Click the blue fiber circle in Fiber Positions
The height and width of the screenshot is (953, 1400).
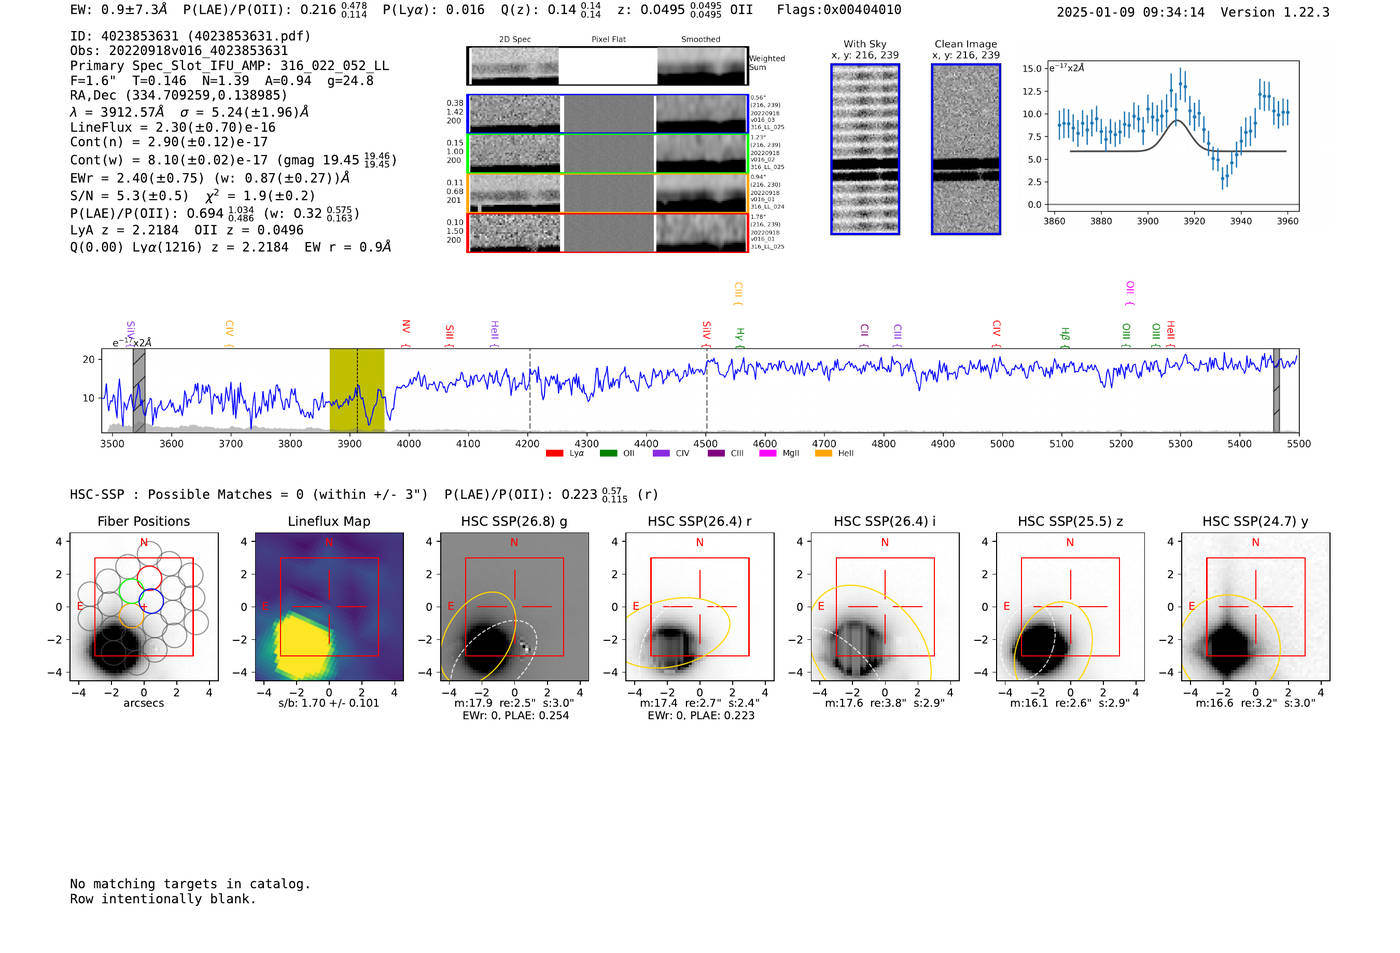click(x=151, y=602)
